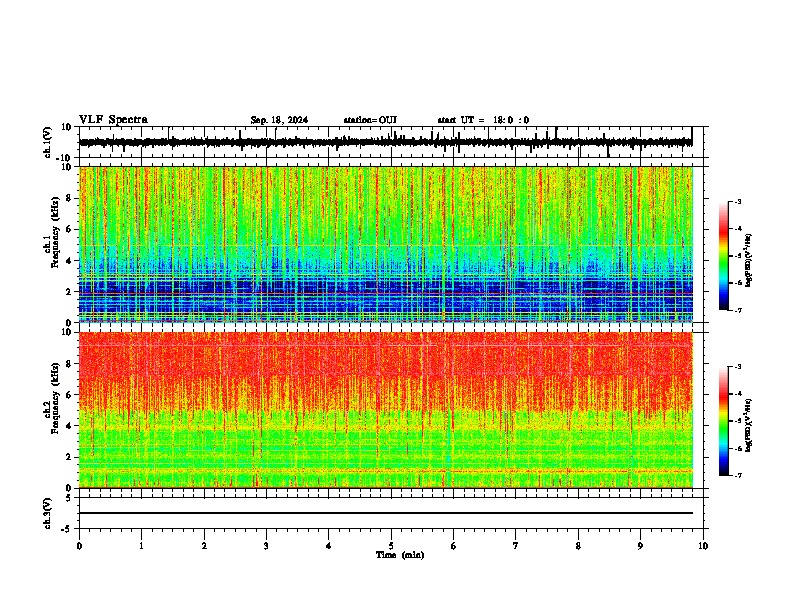The image size is (792, 612).
Task: Click time axis tick label "2"
Action: pyautogui.click(x=204, y=546)
